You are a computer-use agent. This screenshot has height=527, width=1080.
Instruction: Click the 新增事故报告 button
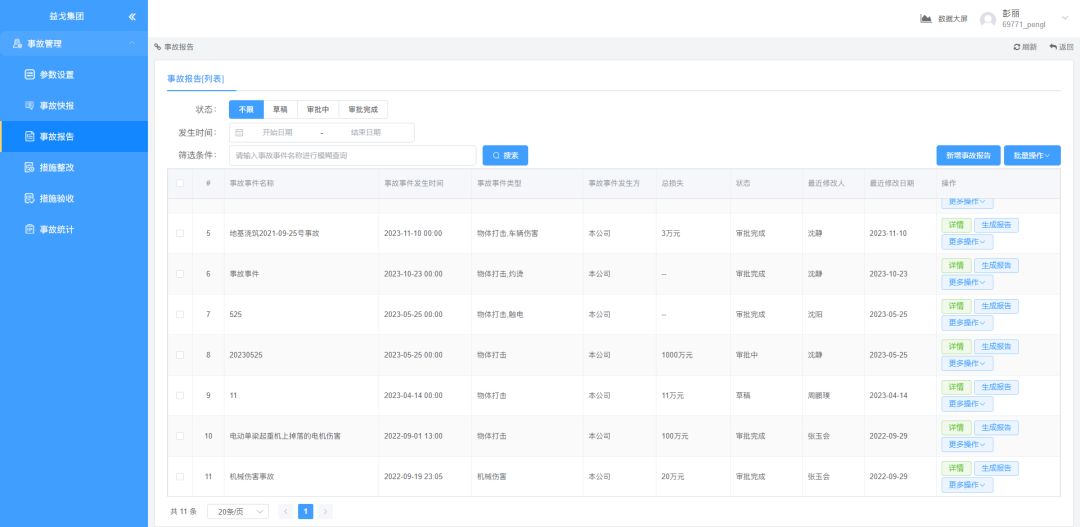pos(967,156)
